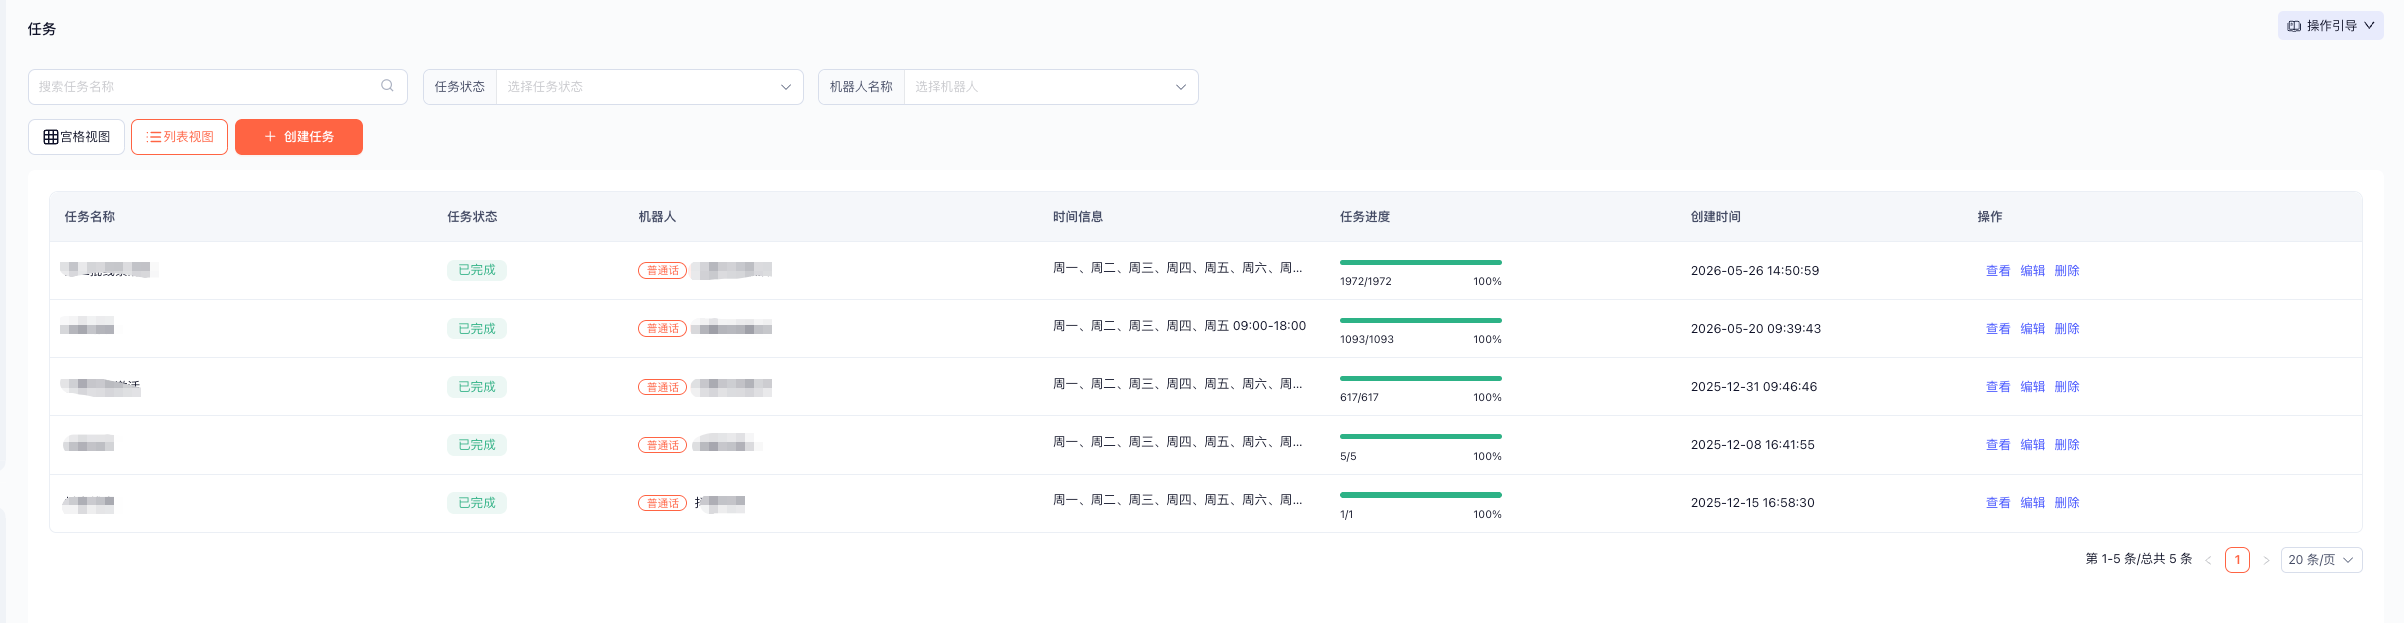Image resolution: width=2404 pixels, height=623 pixels.
Task: Click 已完成 status in 617/617 row
Action: coord(477,387)
